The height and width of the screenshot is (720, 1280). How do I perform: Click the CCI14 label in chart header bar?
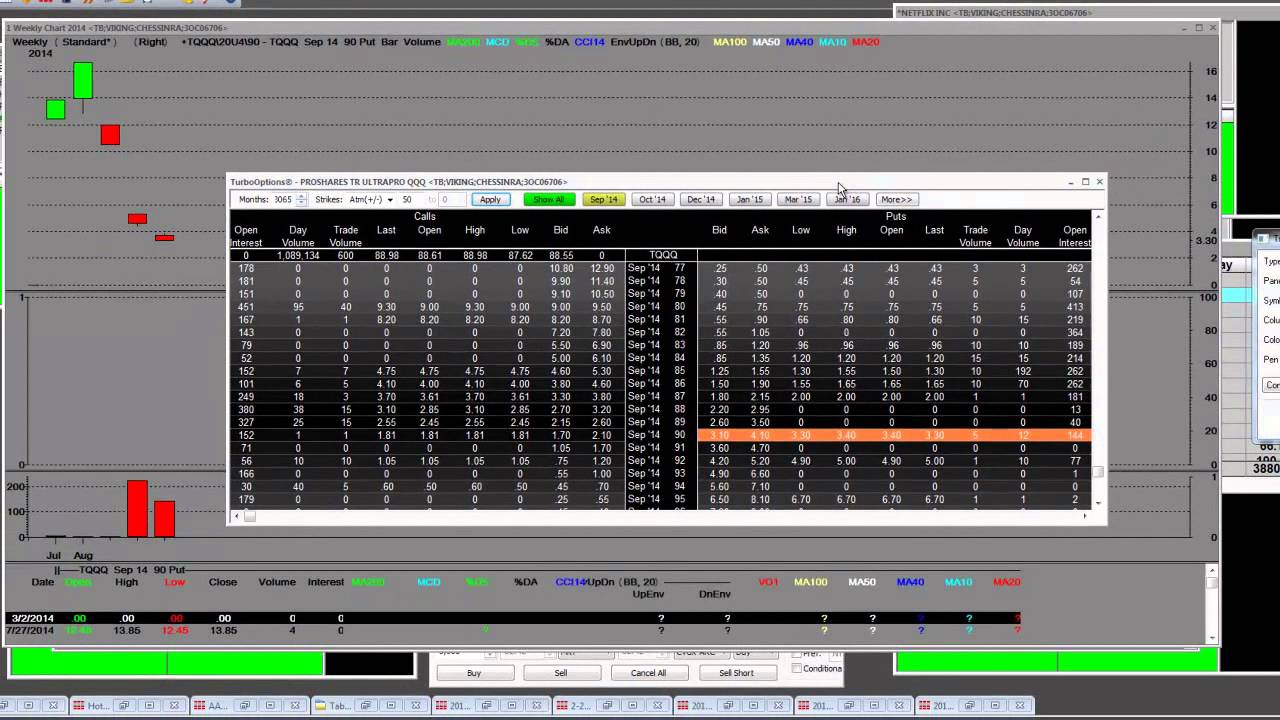(x=590, y=42)
